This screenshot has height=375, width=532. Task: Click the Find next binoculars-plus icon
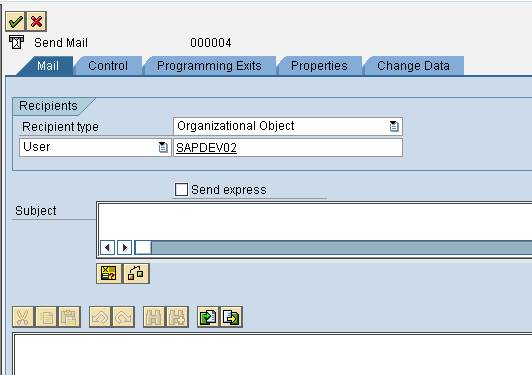(x=177, y=317)
